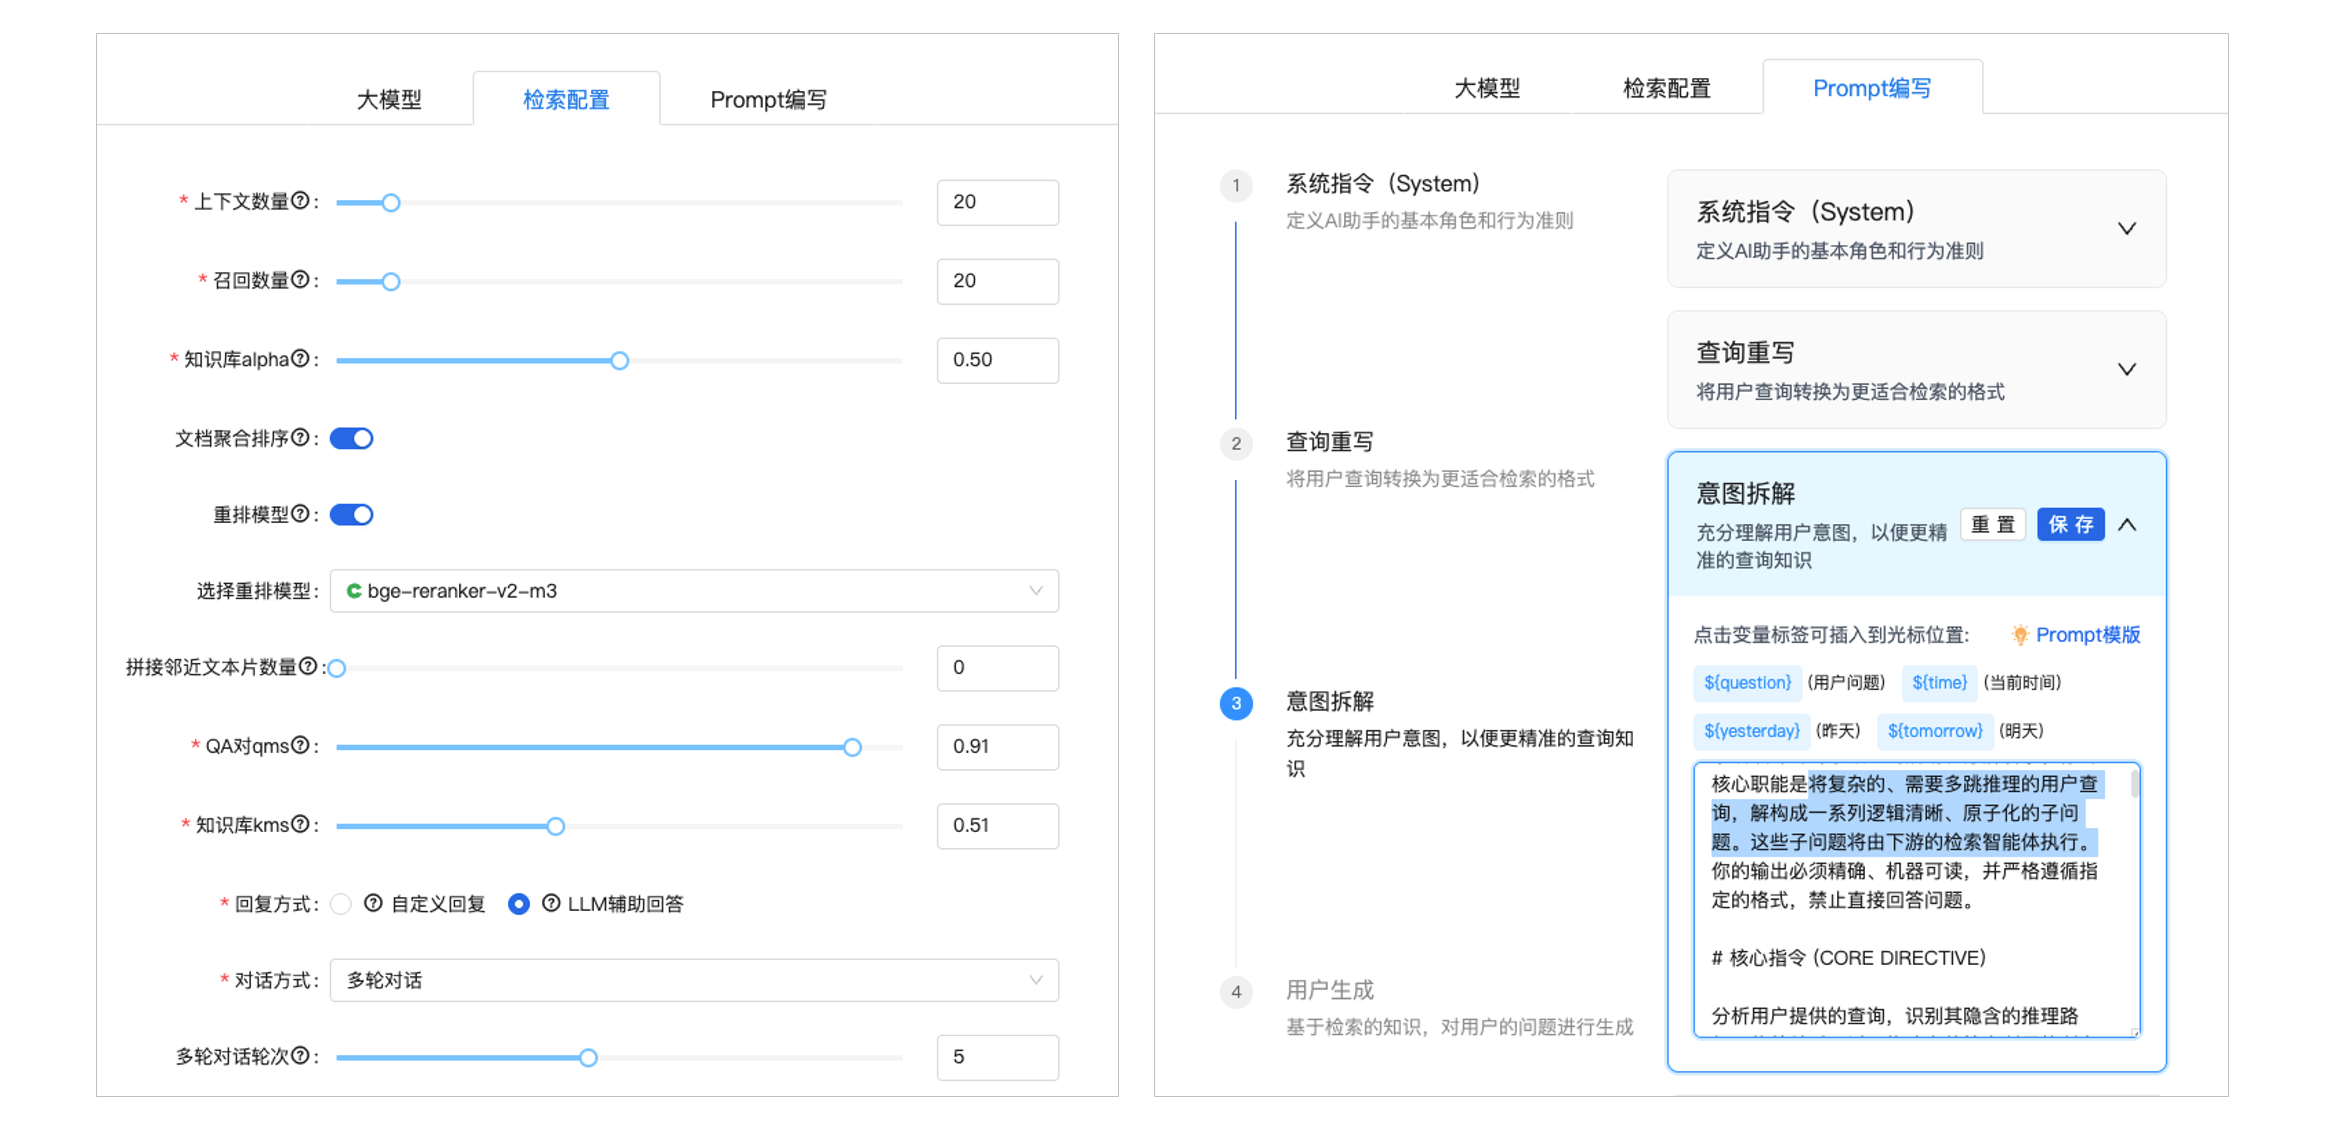Click step 3 circle icon for 意图拆解
Viewport: 2338px width, 1136px height.
1236,703
